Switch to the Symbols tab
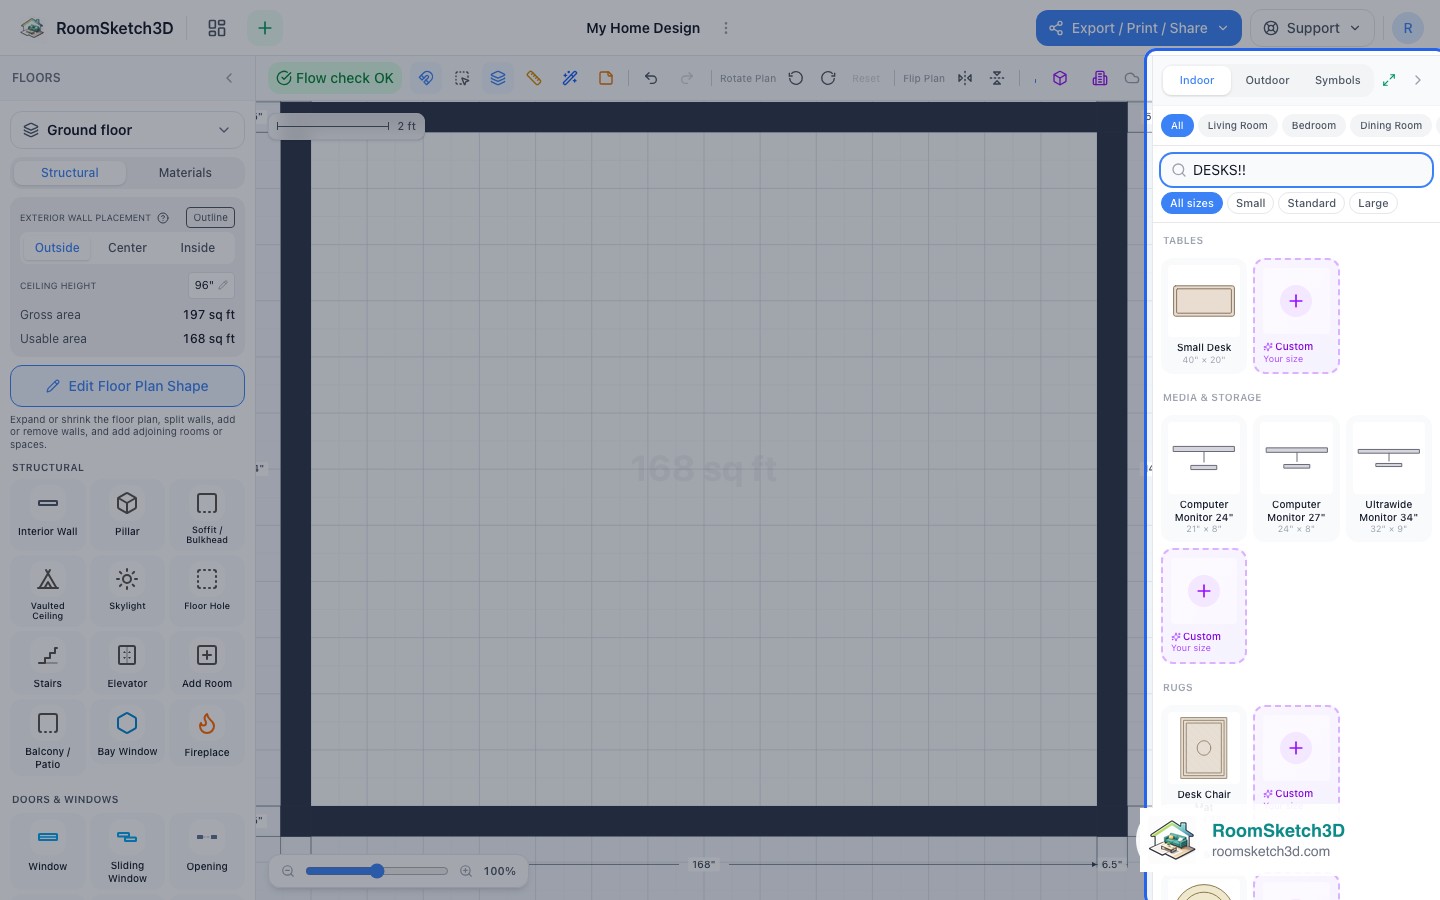Viewport: 1440px width, 900px height. pos(1337,80)
